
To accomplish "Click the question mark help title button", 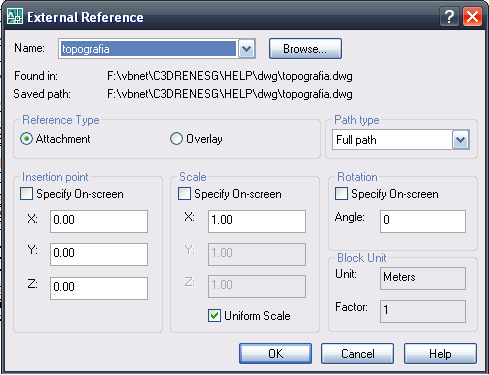I will point(449,16).
